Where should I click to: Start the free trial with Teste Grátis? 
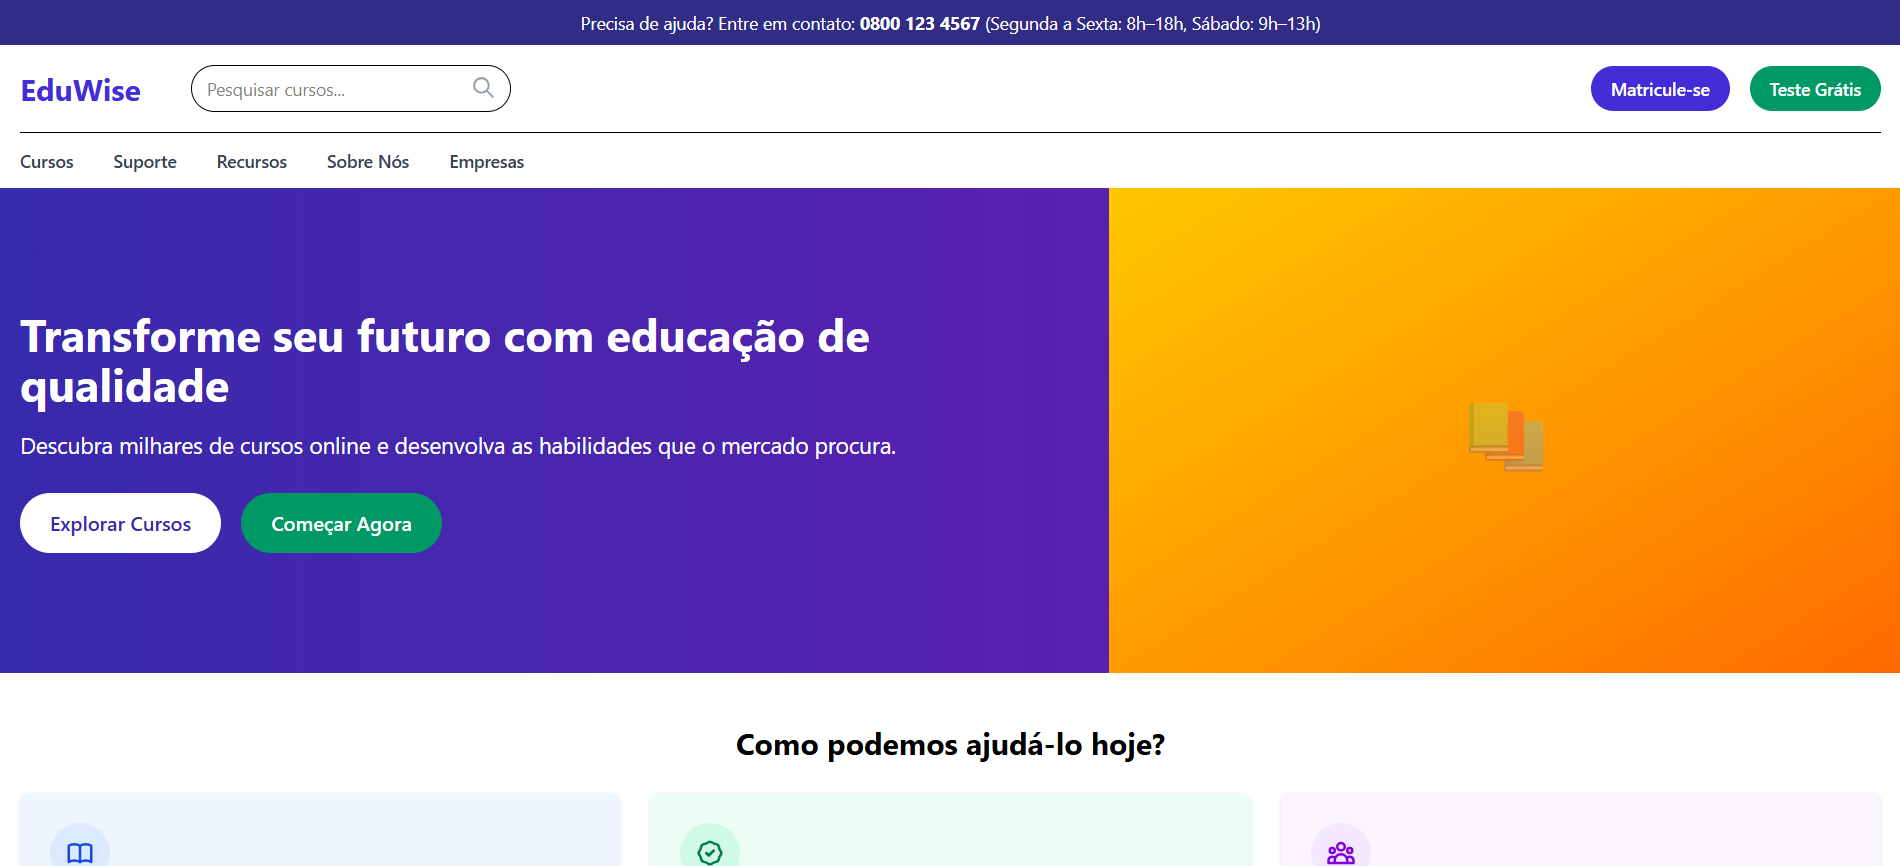click(x=1814, y=90)
